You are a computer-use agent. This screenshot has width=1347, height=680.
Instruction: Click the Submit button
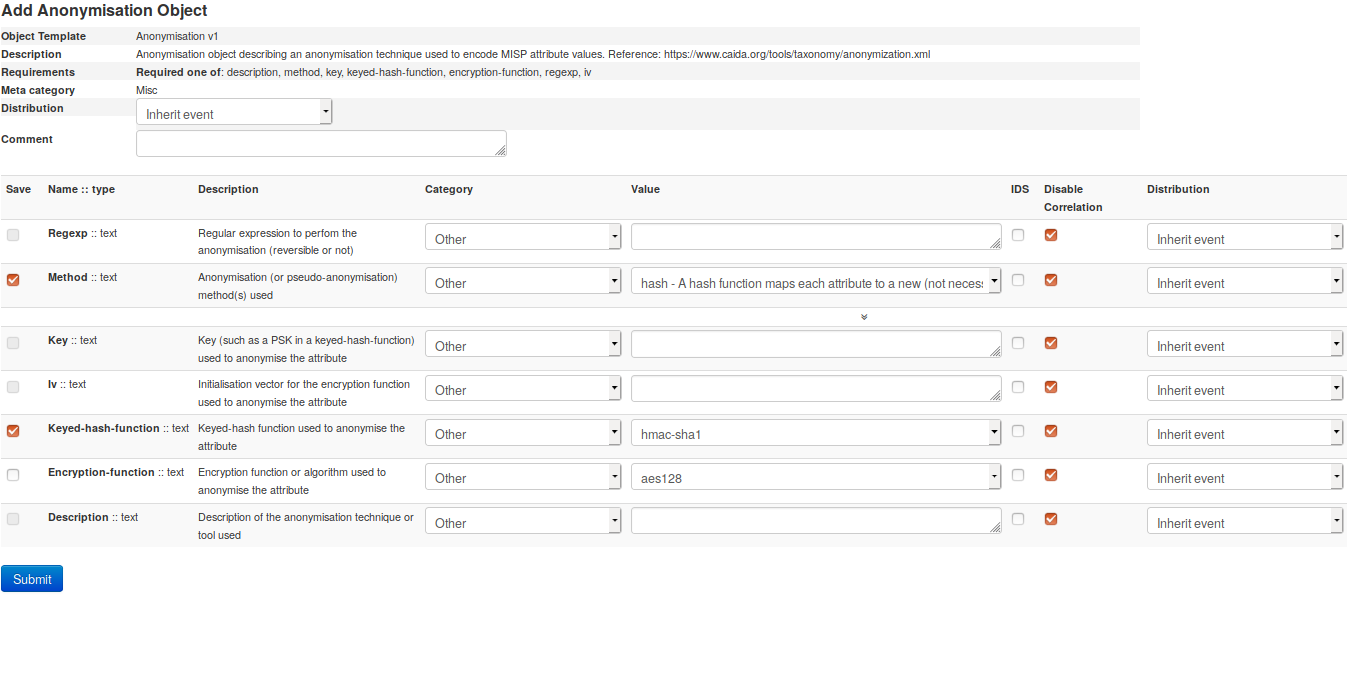pos(32,579)
